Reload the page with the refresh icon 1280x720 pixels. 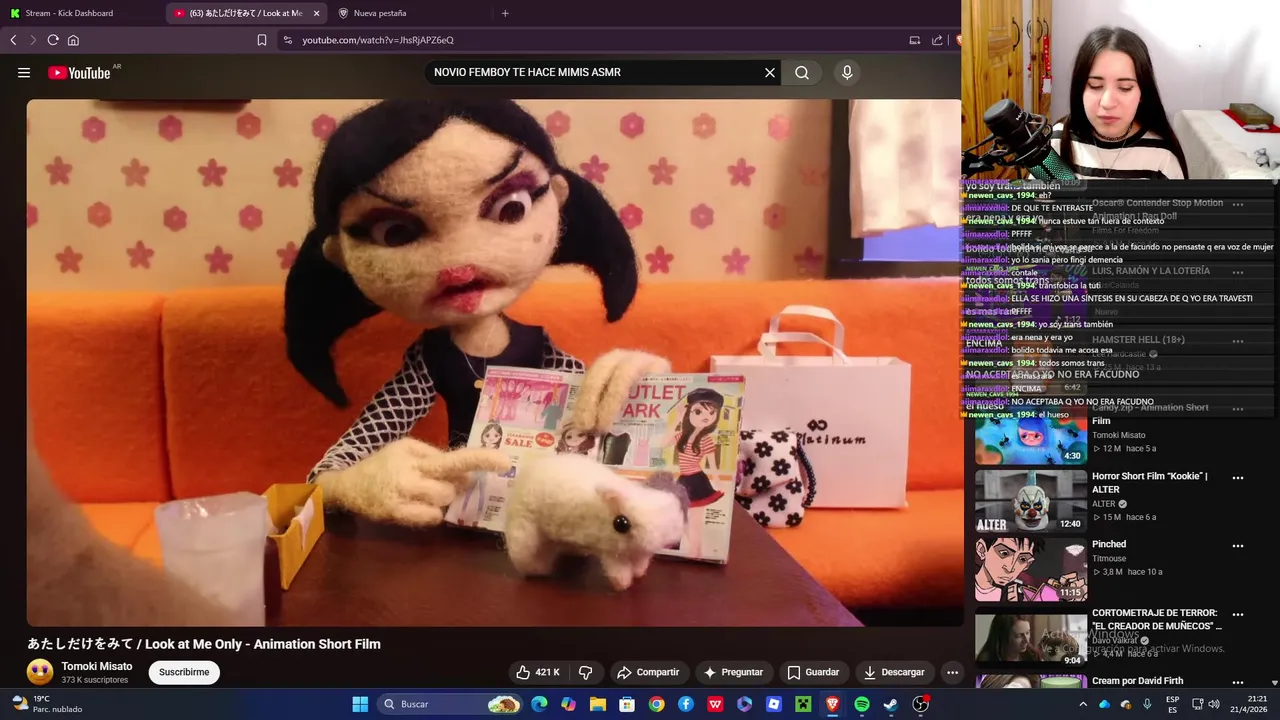[x=53, y=40]
